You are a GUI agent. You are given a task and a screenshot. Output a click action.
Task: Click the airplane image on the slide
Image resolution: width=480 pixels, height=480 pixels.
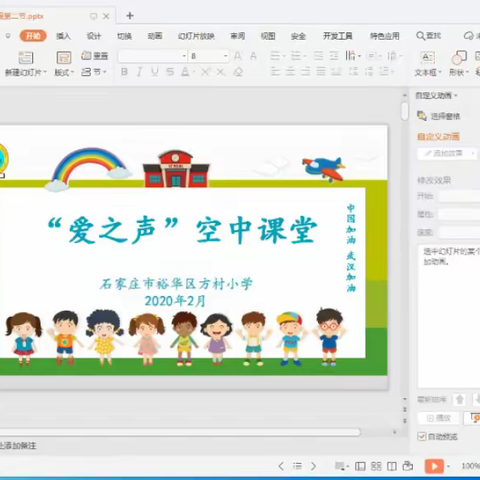point(324,169)
